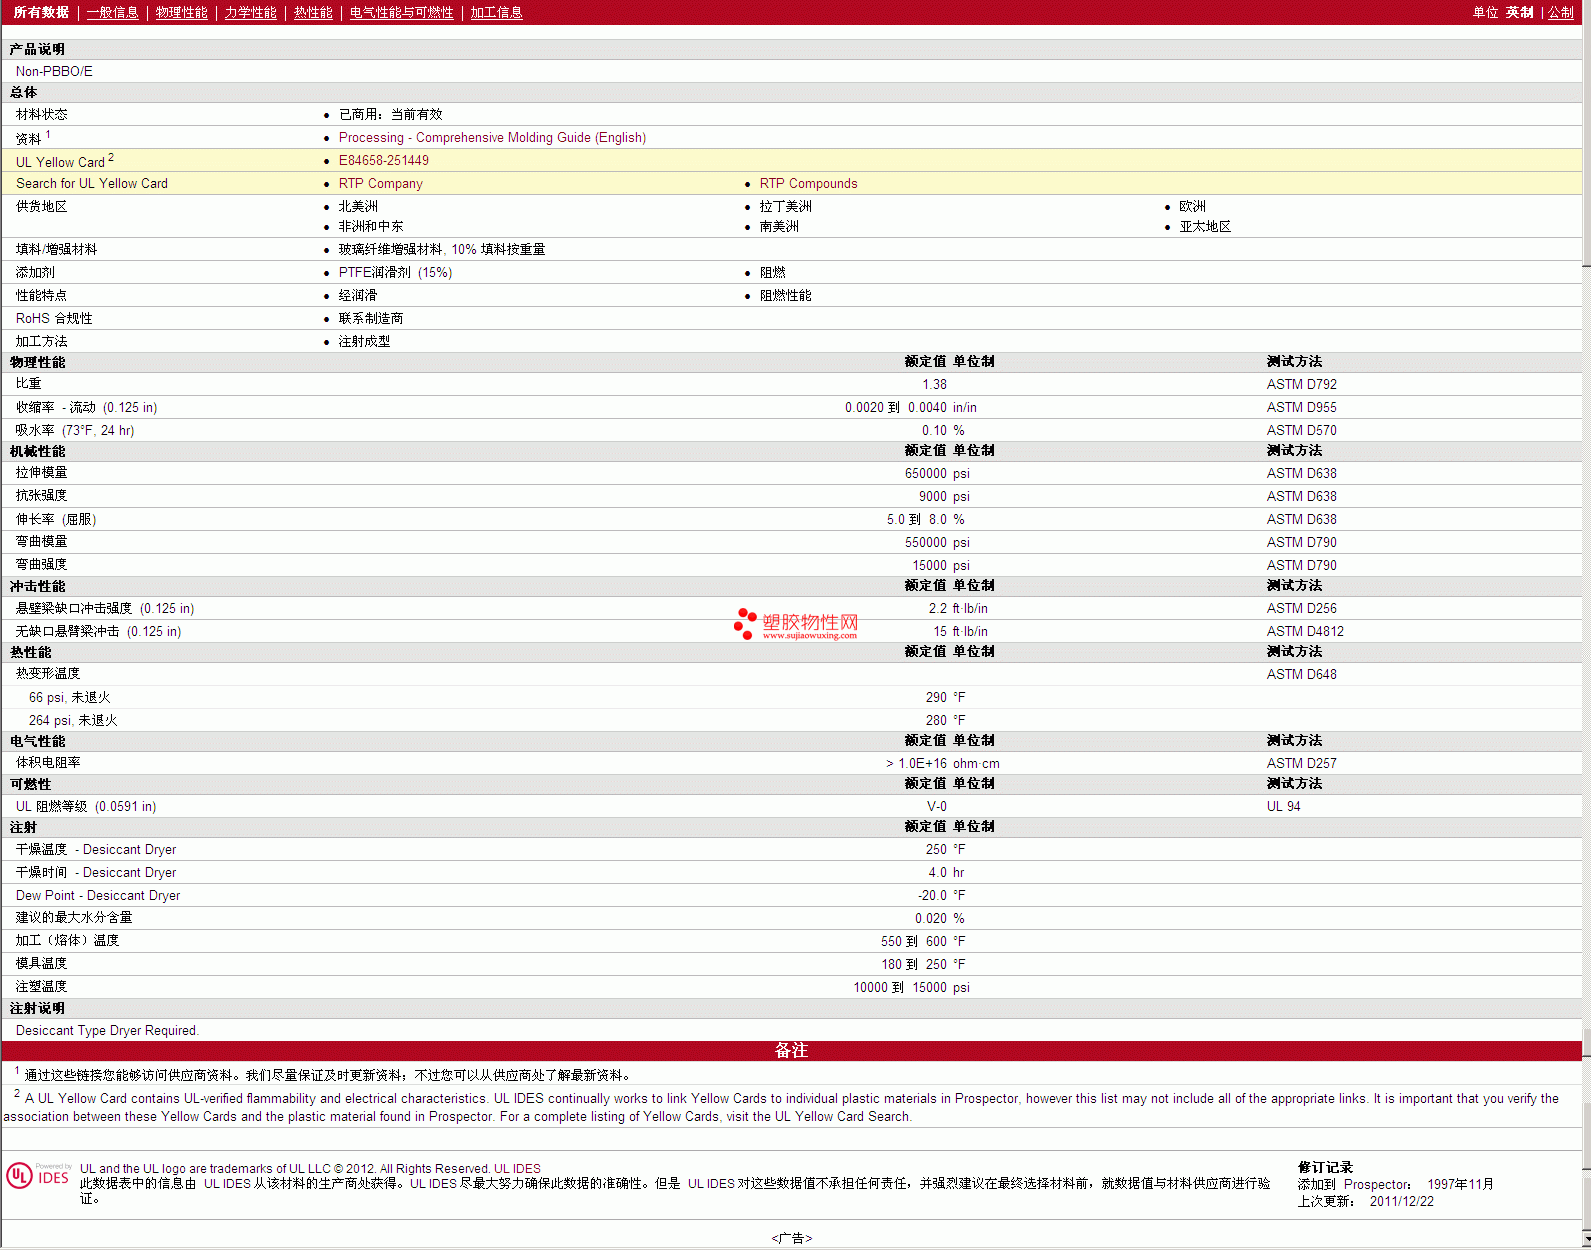The image size is (1591, 1250).
Task: Click the 塑胶物性网 watermark logo
Action: 796,624
